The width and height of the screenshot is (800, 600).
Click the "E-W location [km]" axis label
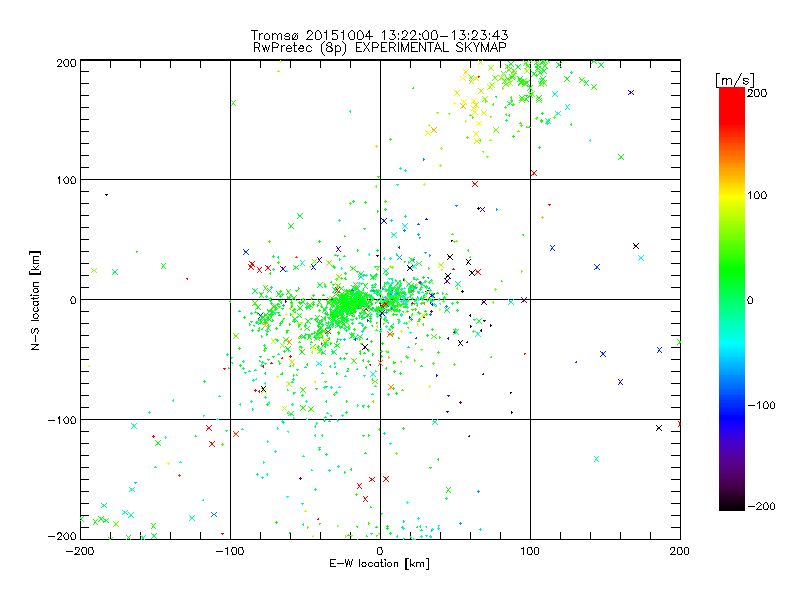(x=379, y=563)
